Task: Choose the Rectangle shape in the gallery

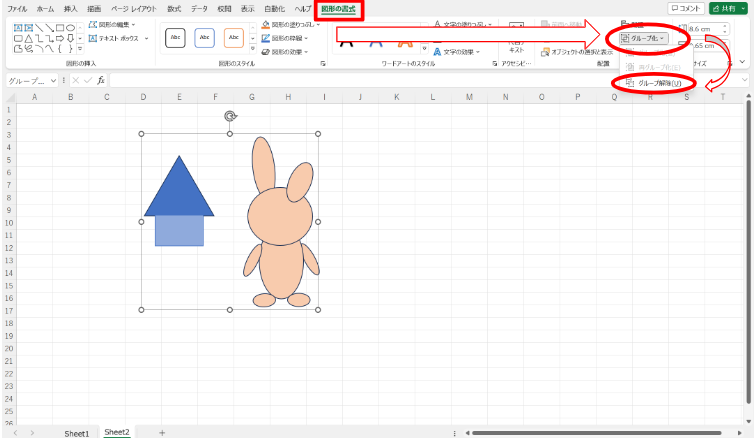Action: pos(60,28)
